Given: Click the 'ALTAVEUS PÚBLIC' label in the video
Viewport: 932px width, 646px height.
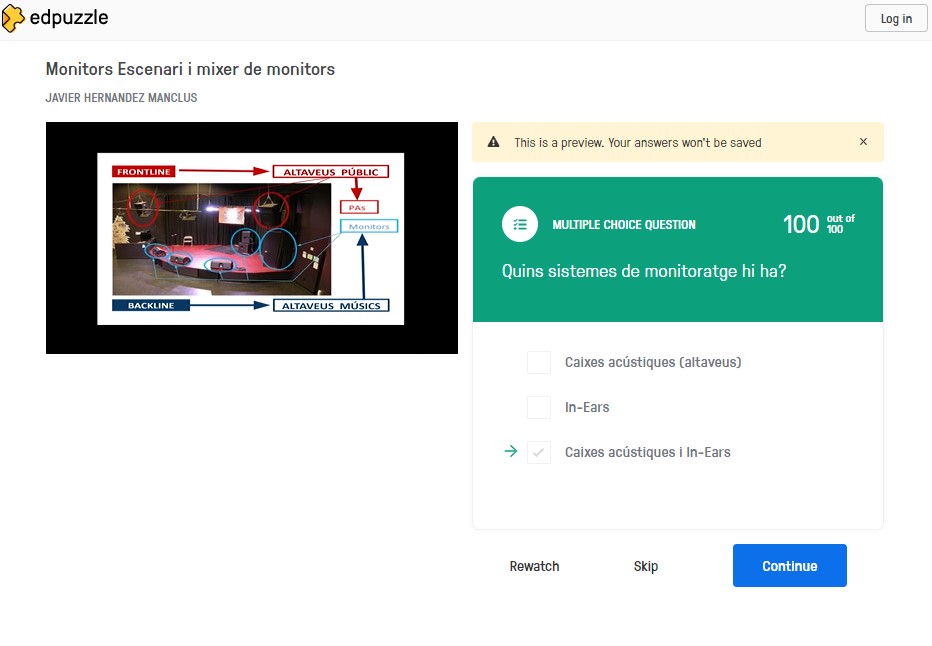Looking at the screenshot, I should click(330, 172).
